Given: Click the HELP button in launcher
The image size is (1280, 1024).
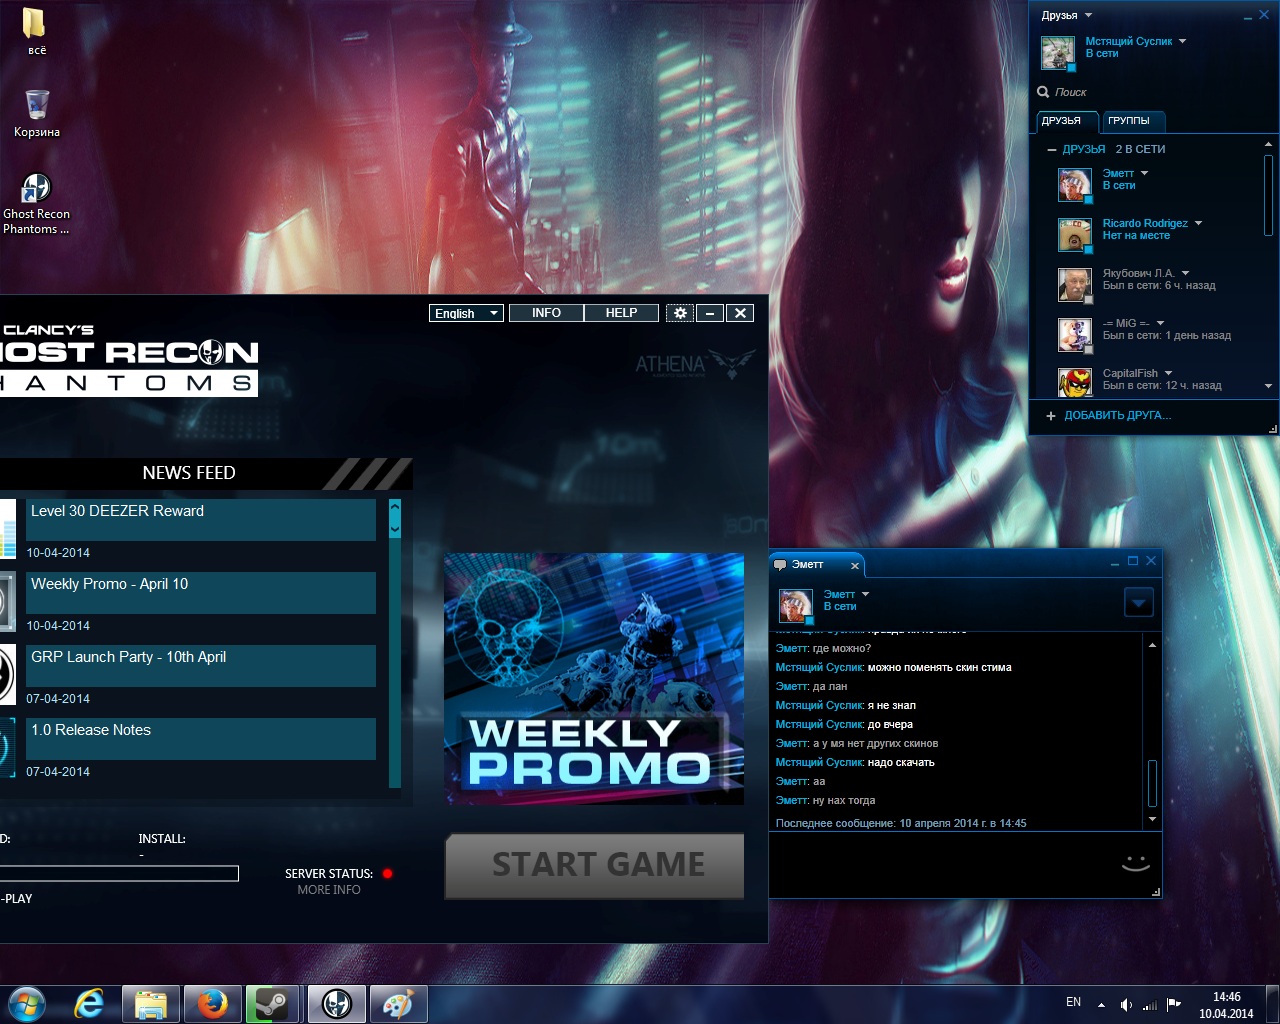Looking at the screenshot, I should [621, 313].
